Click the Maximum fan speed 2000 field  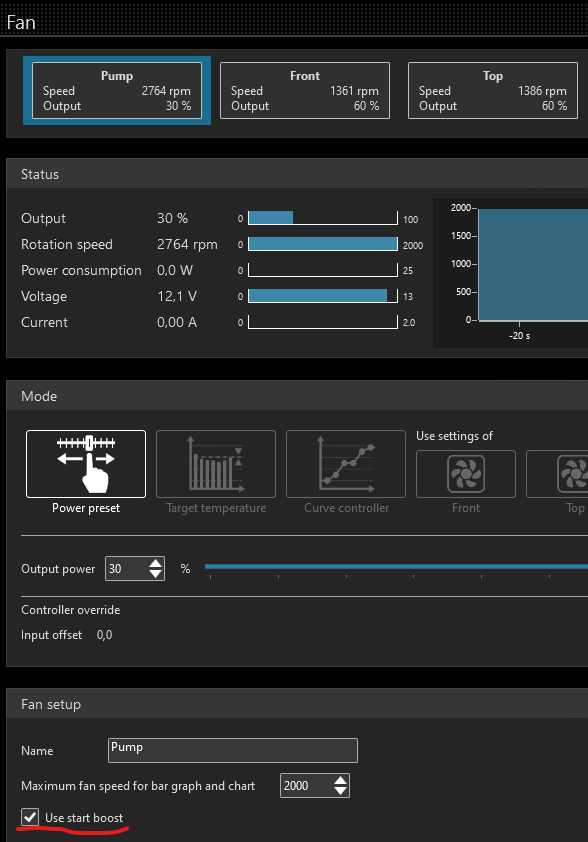(306, 786)
